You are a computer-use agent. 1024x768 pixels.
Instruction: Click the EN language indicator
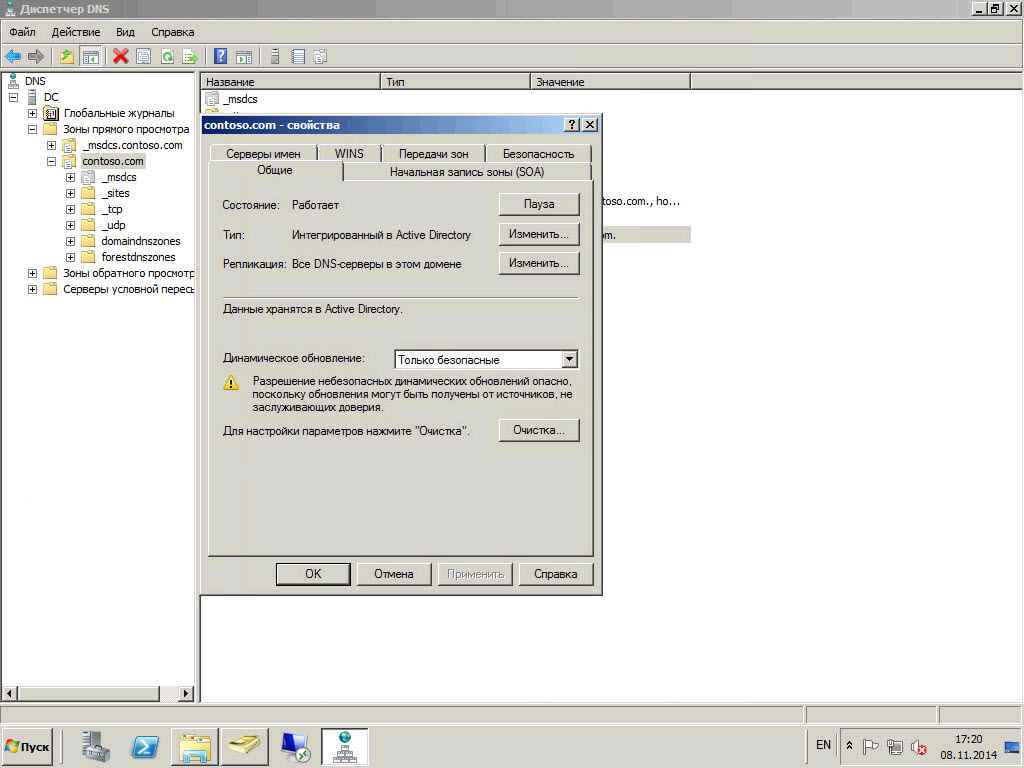[x=824, y=745]
